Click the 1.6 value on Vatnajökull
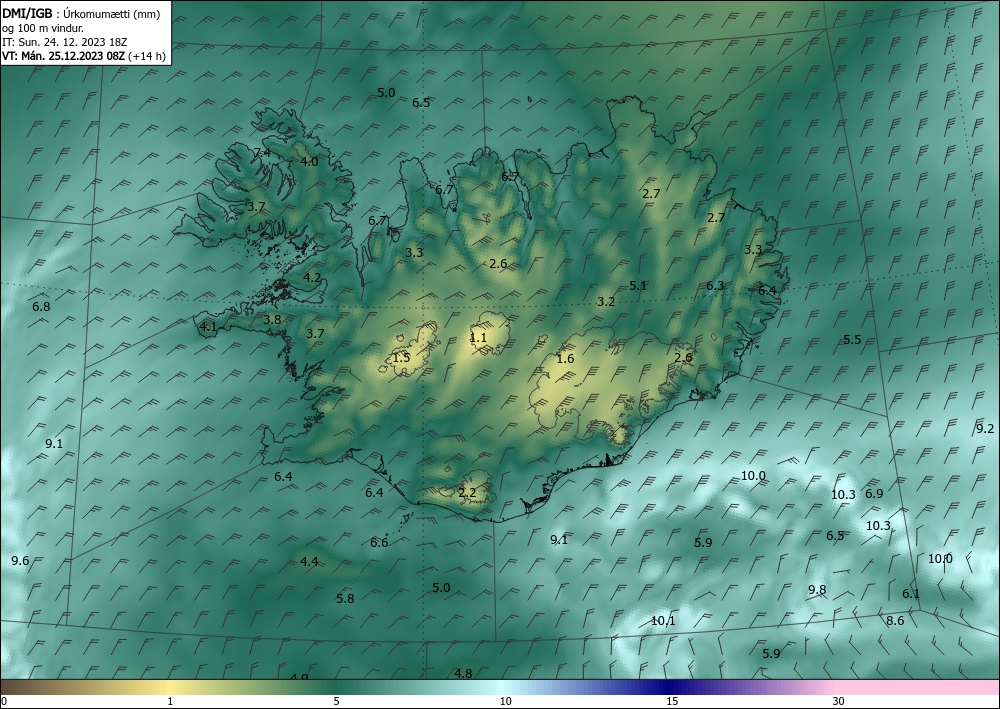The image size is (1000, 709). click(x=565, y=358)
